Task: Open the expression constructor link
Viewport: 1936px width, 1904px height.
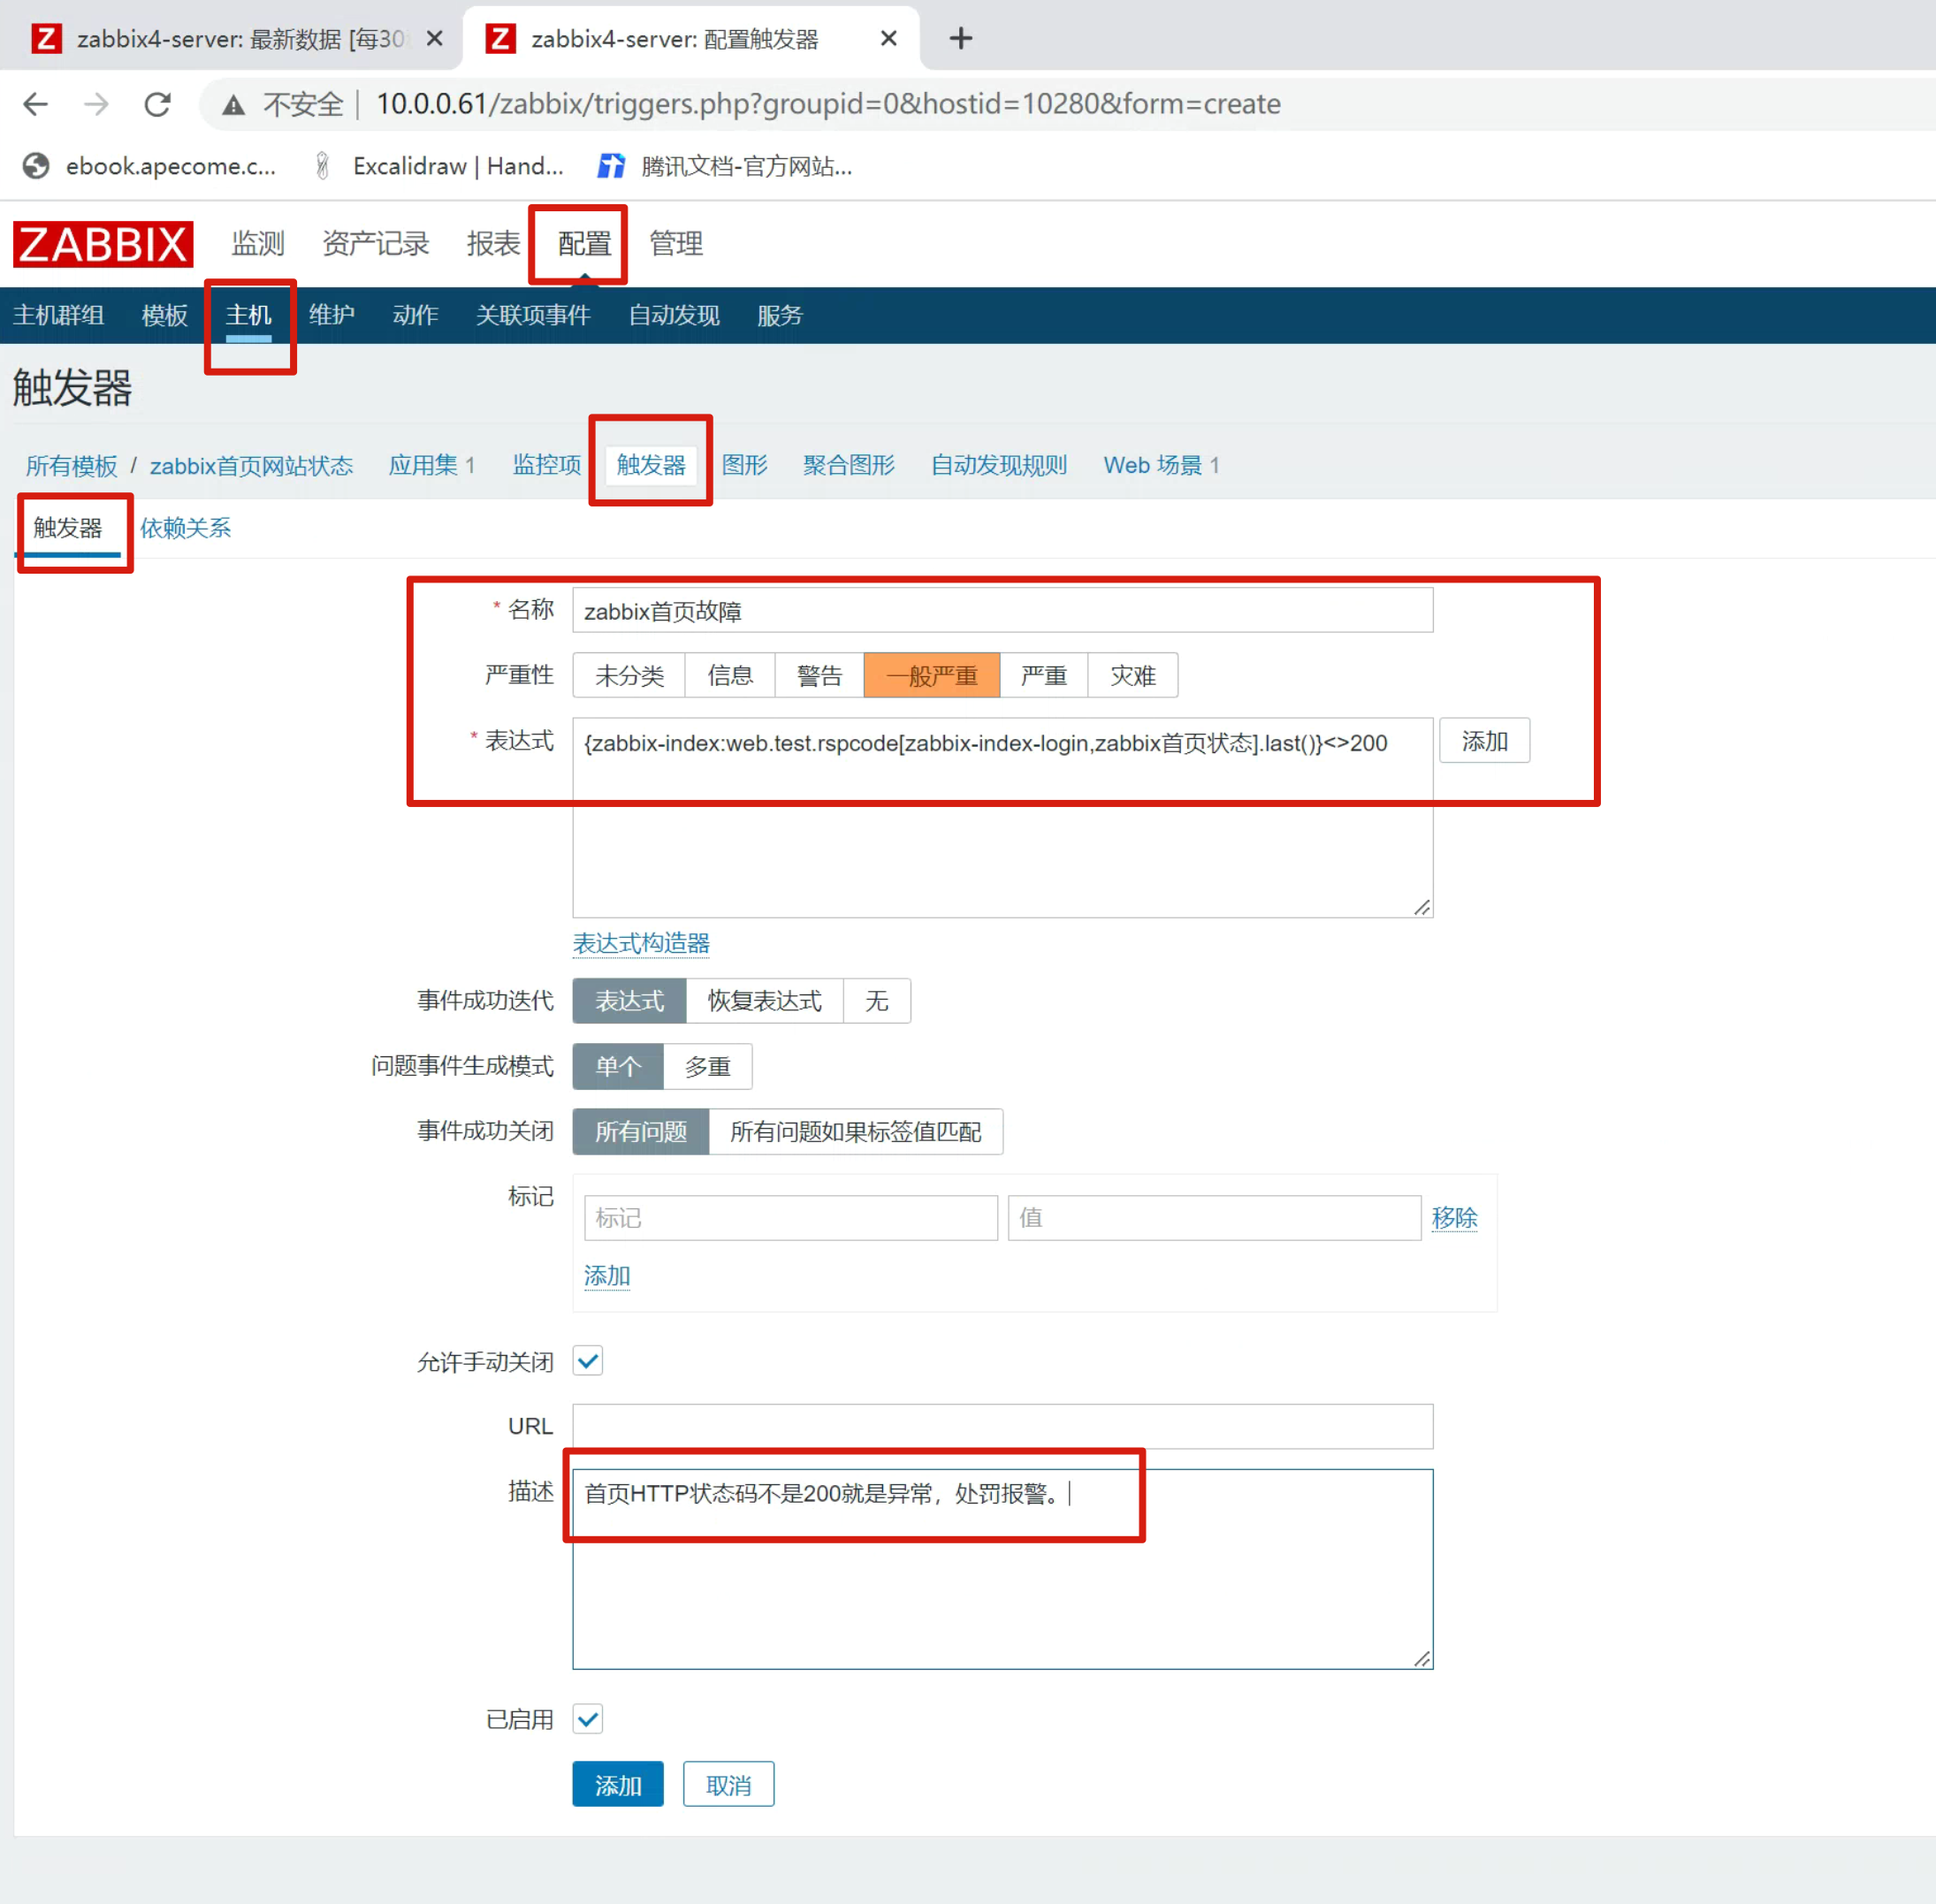Action: 641,943
